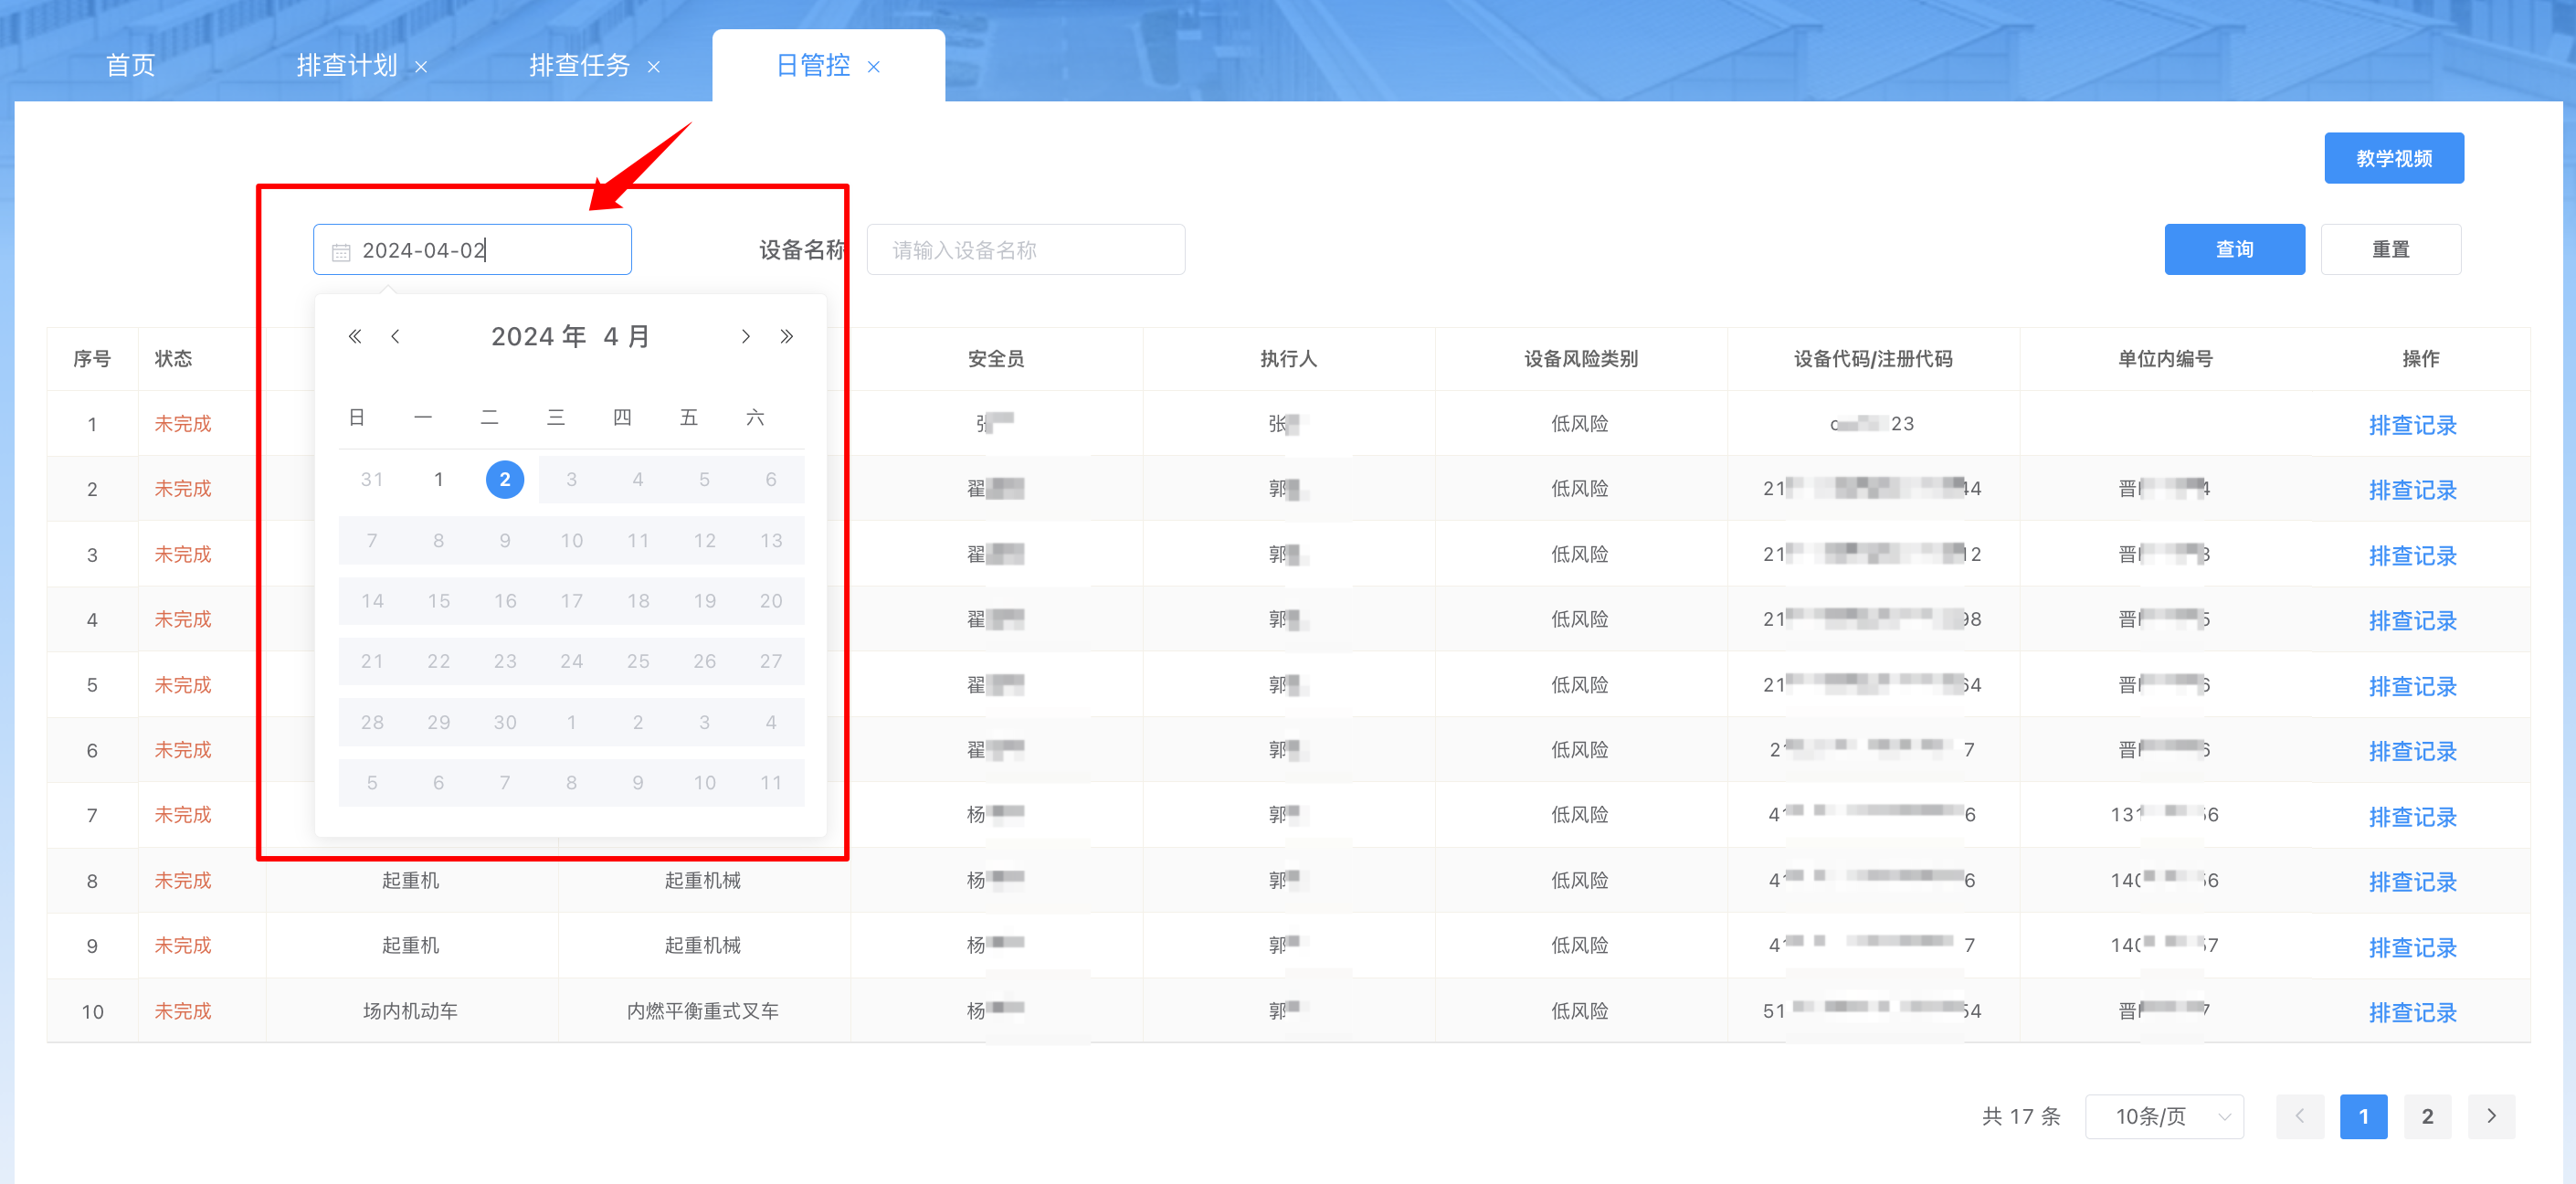Close the 排查任务 tab
Screen dimensions: 2576x1184
654,67
